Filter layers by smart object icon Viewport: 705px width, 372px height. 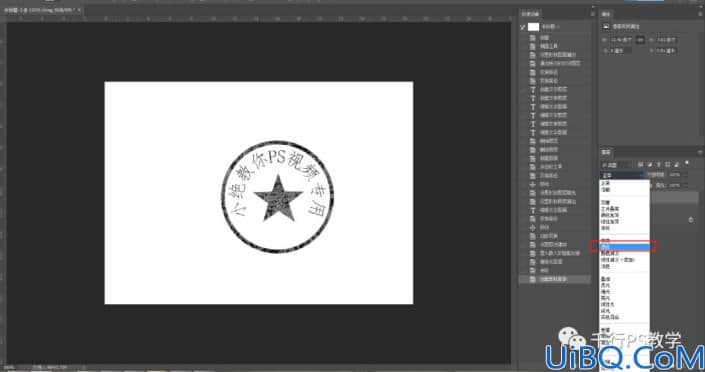pos(676,165)
